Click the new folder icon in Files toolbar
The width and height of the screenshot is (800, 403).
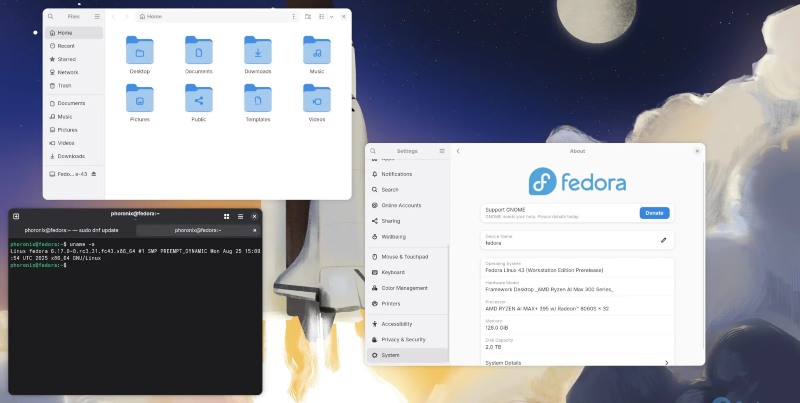click(308, 16)
